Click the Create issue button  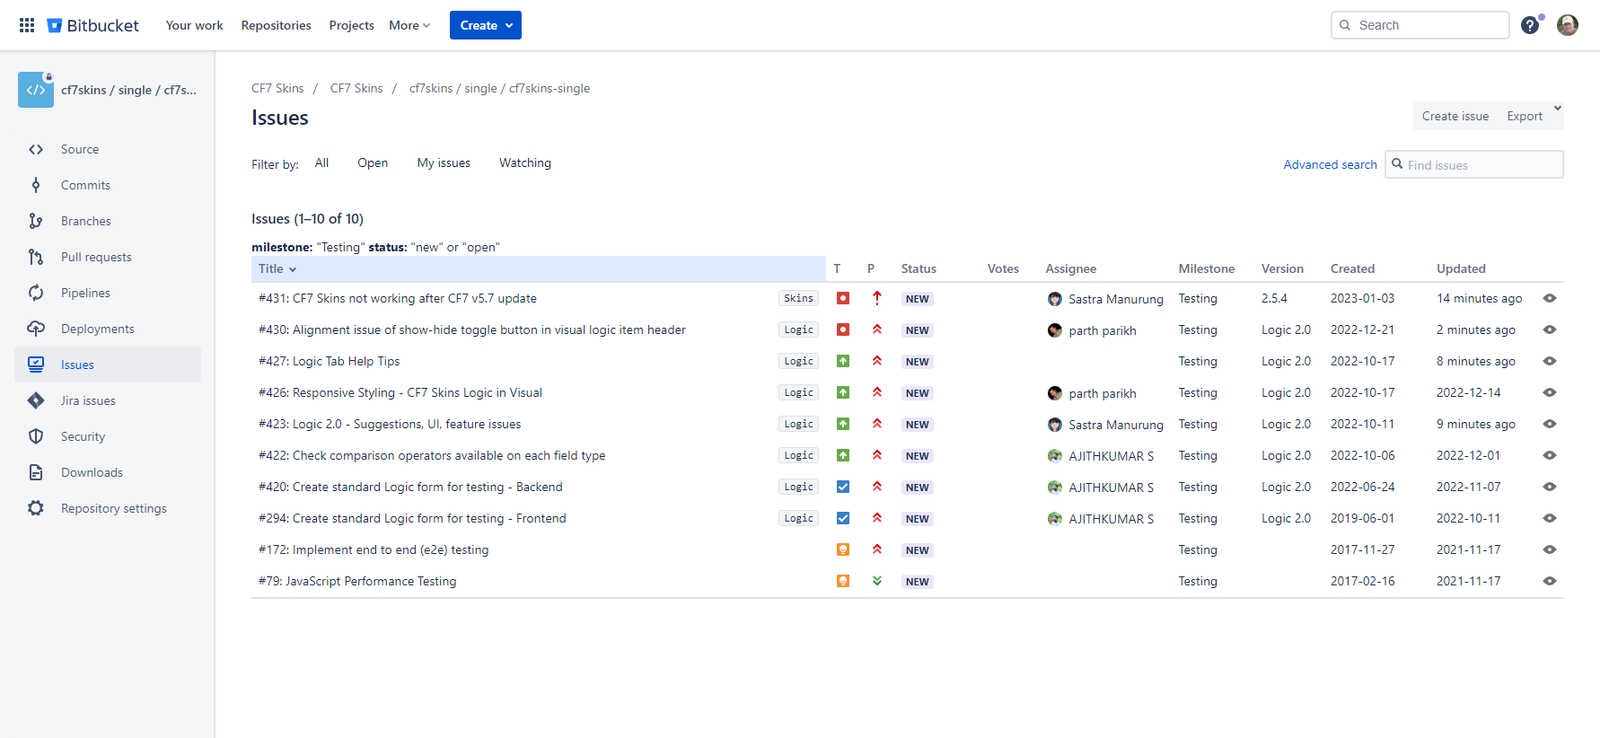click(1454, 116)
